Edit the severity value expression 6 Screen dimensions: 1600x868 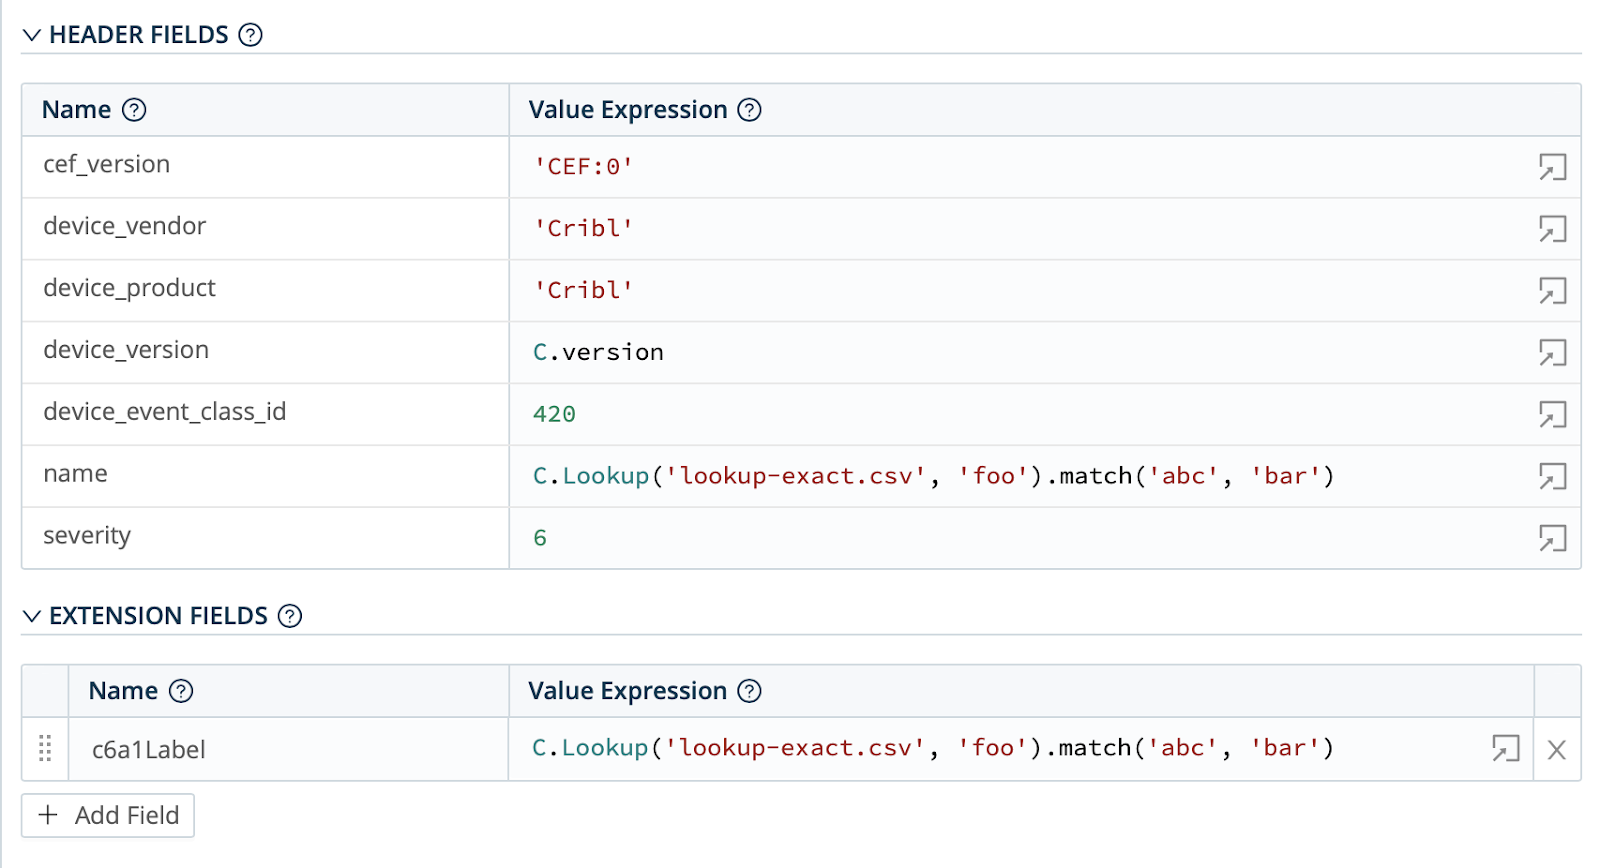pos(1000,538)
